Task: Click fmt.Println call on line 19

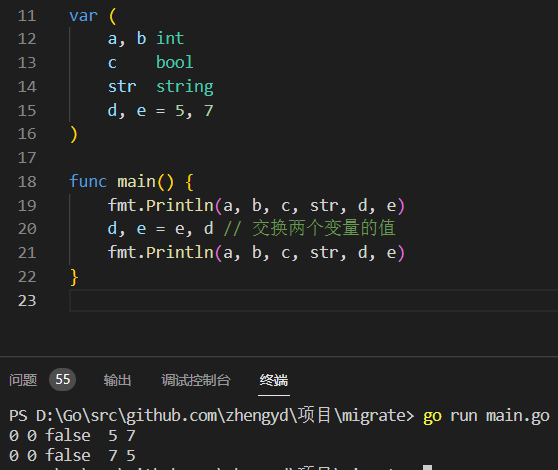Action: pyautogui.click(x=256, y=205)
